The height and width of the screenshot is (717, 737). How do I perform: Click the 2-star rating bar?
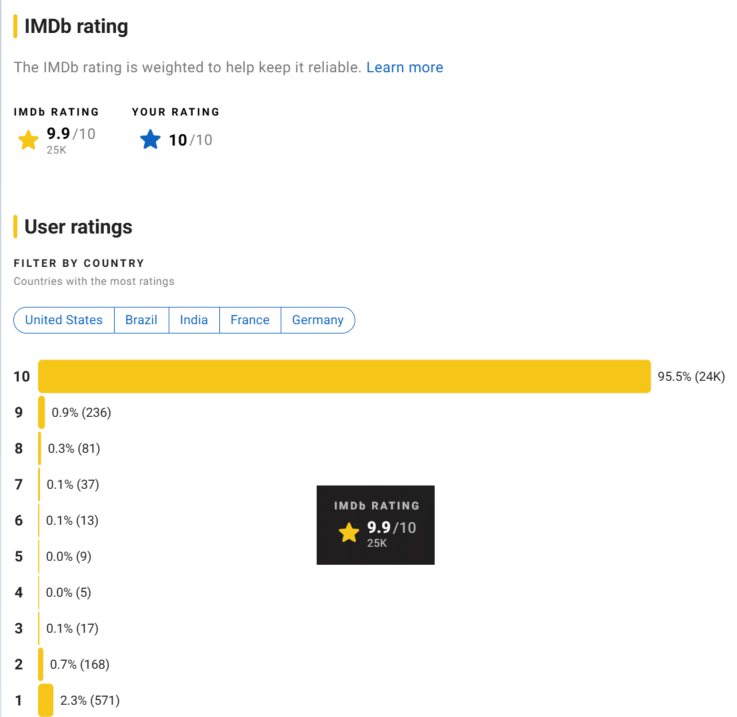[x=41, y=664]
